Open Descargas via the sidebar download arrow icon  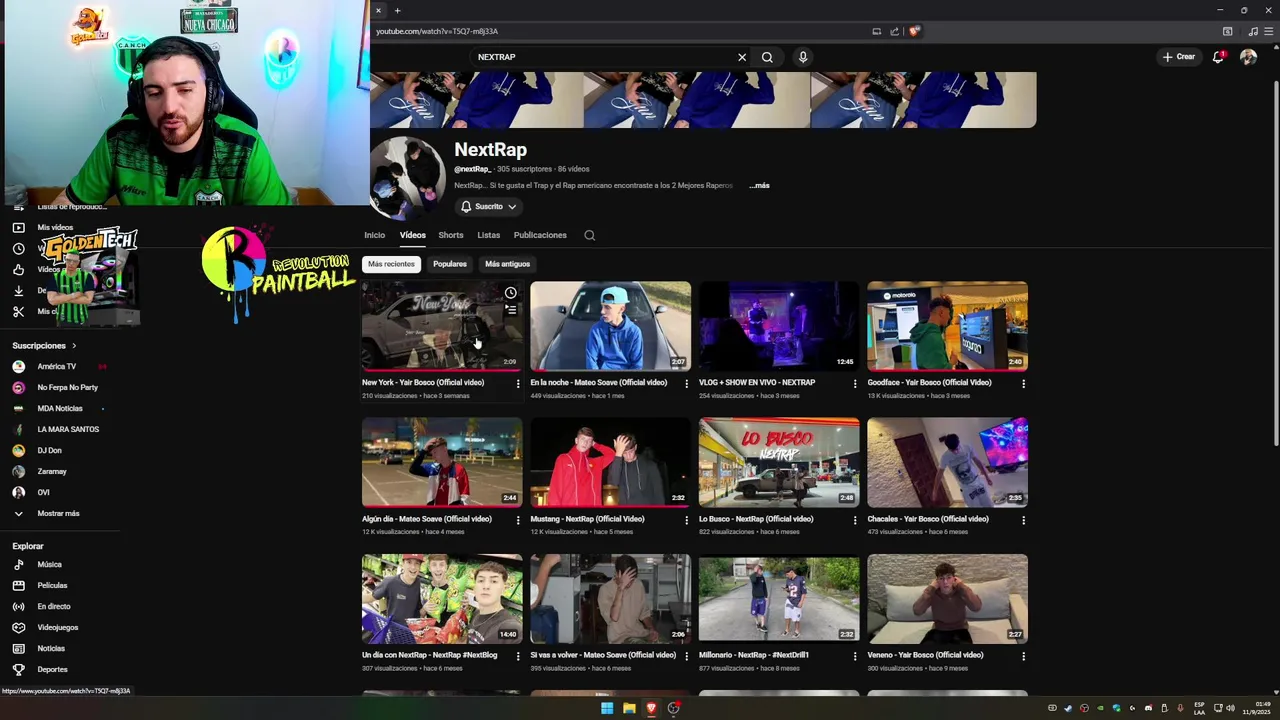[x=18, y=290]
